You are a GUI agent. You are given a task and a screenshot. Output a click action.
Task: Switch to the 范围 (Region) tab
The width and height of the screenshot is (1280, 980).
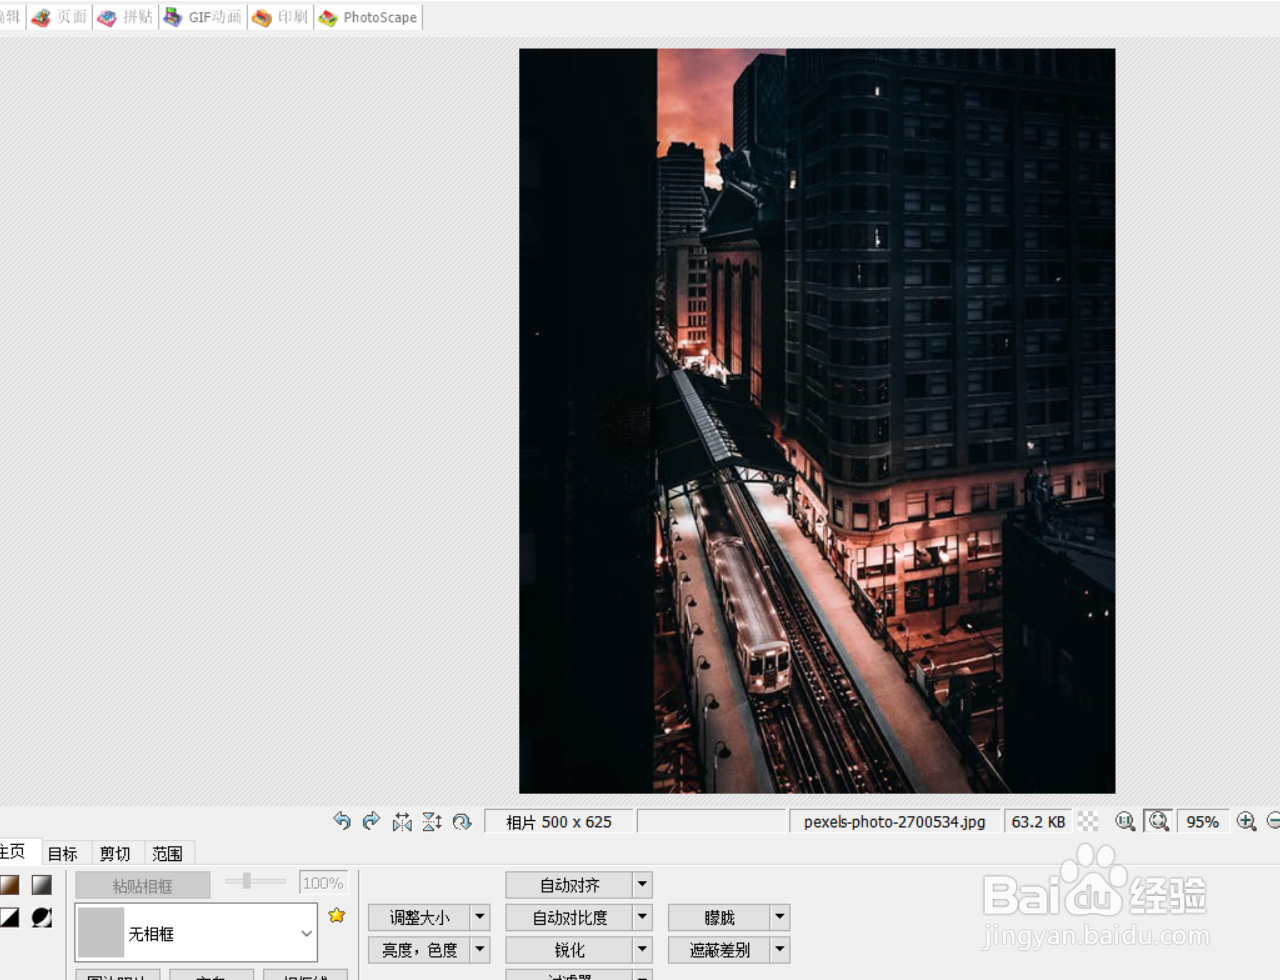click(x=167, y=853)
